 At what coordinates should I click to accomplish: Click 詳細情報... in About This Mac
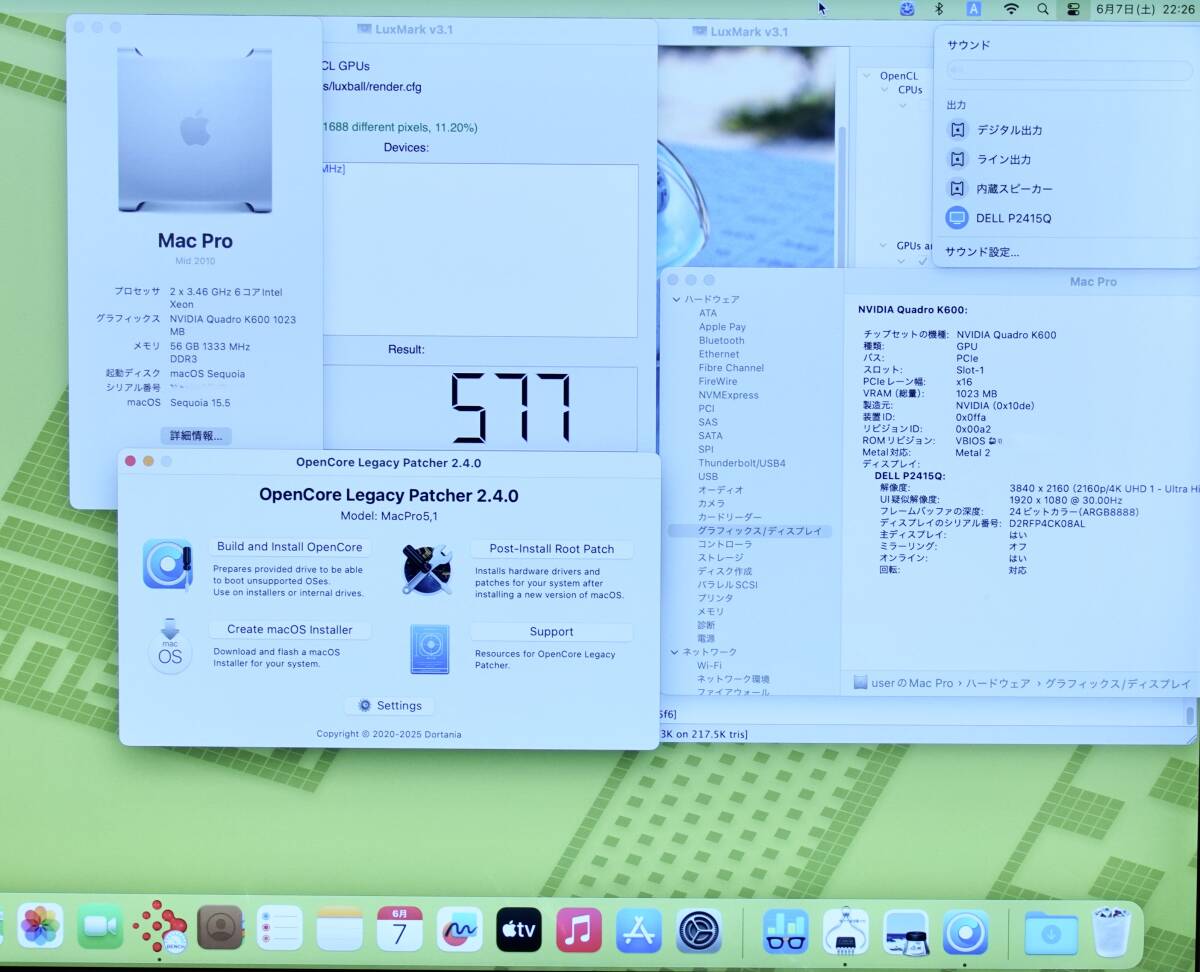click(196, 436)
